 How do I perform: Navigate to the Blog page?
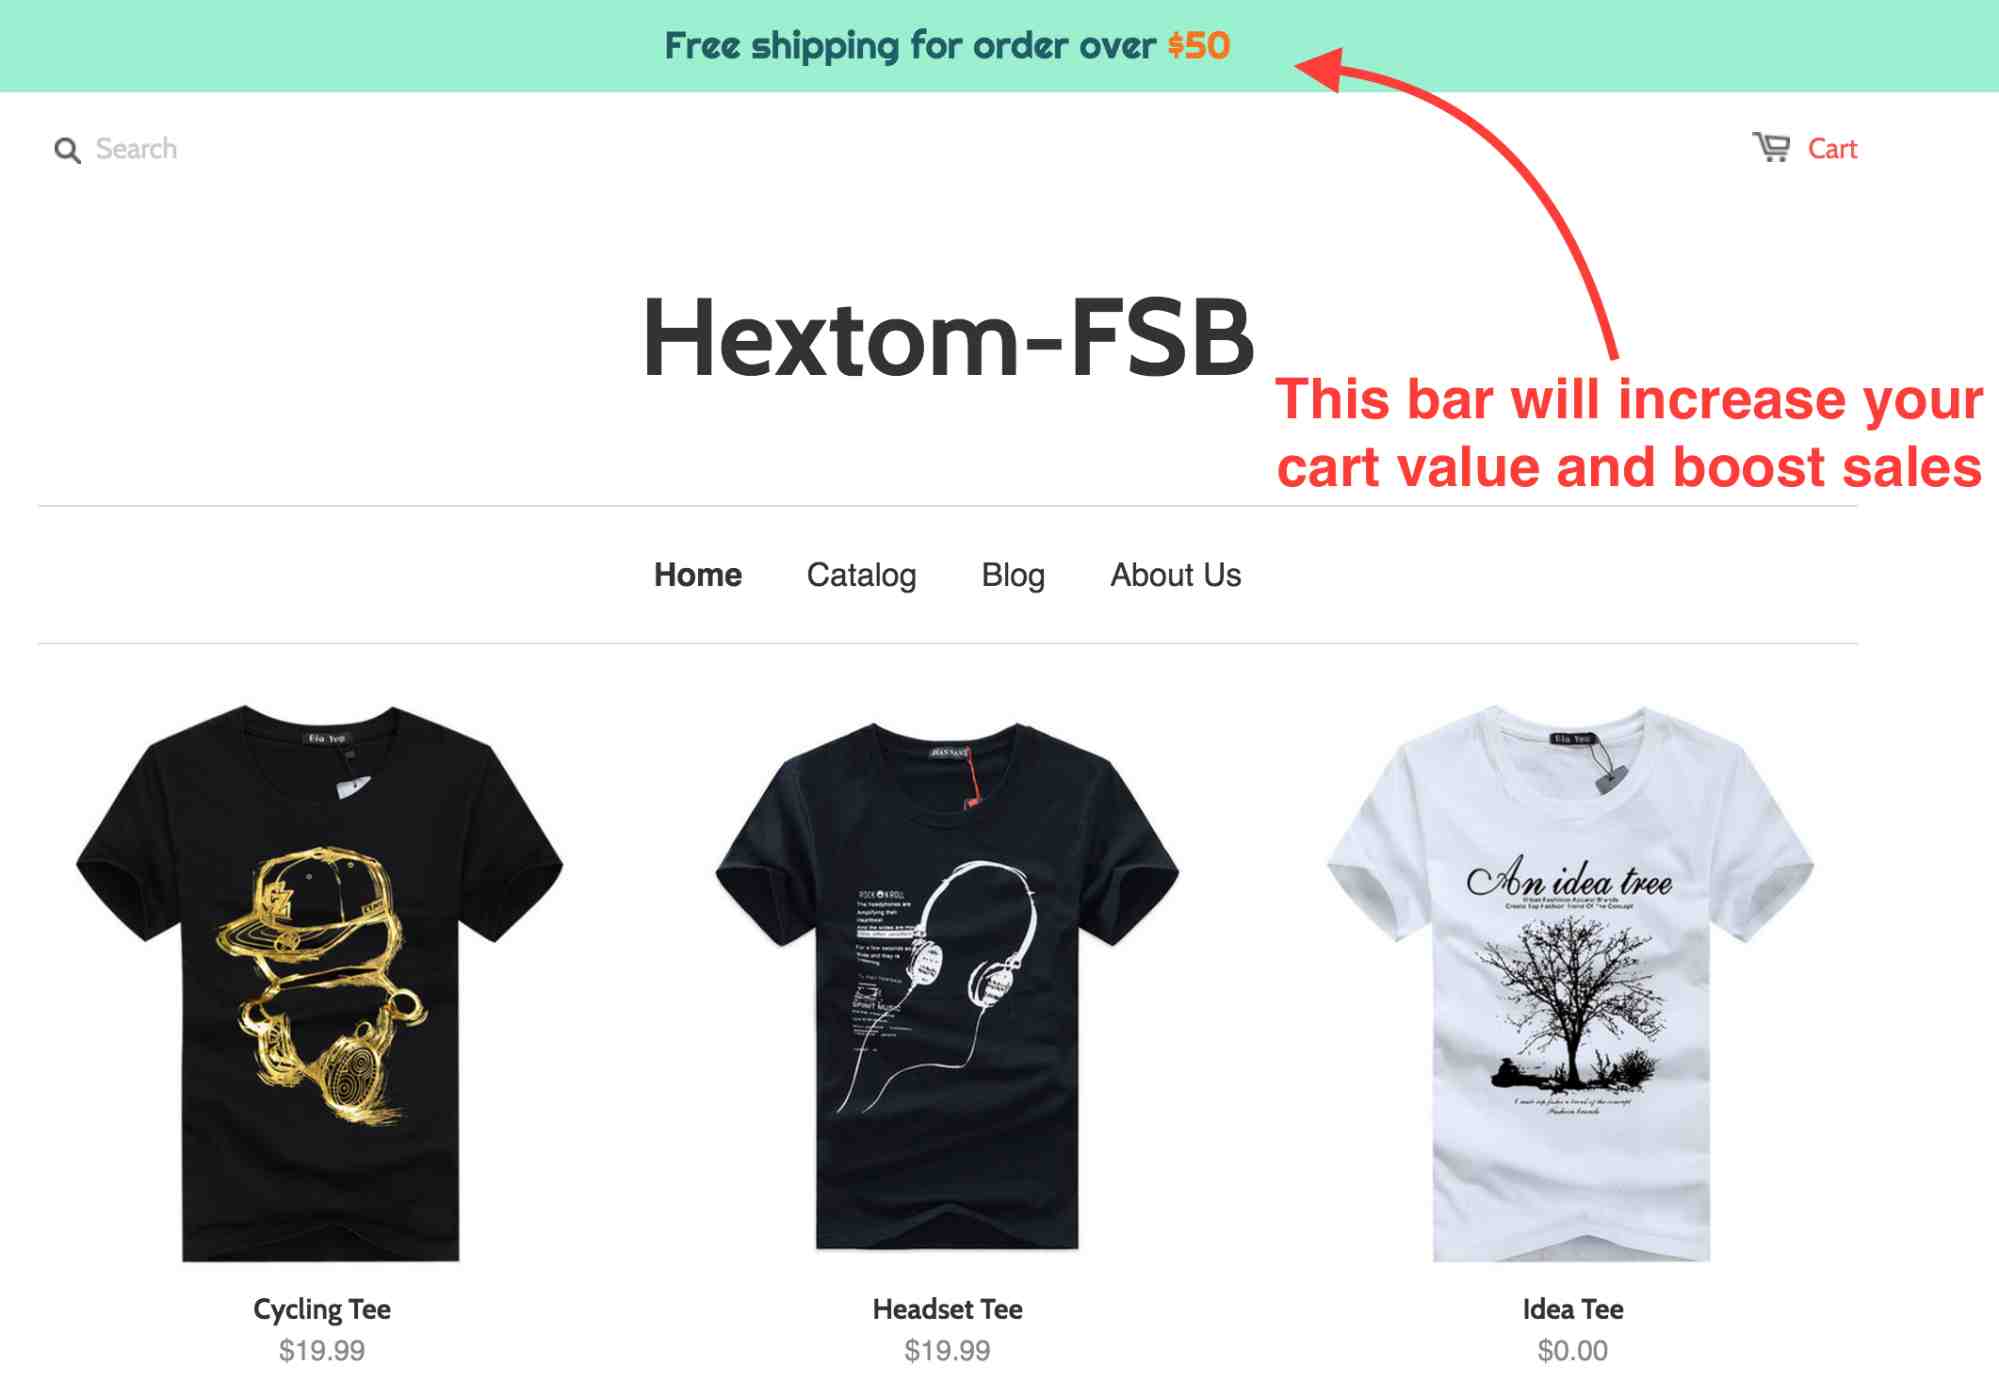pyautogui.click(x=1012, y=576)
